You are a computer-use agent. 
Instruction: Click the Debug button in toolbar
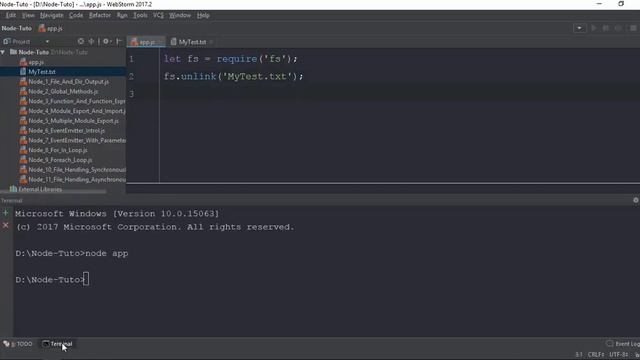tap(606, 28)
